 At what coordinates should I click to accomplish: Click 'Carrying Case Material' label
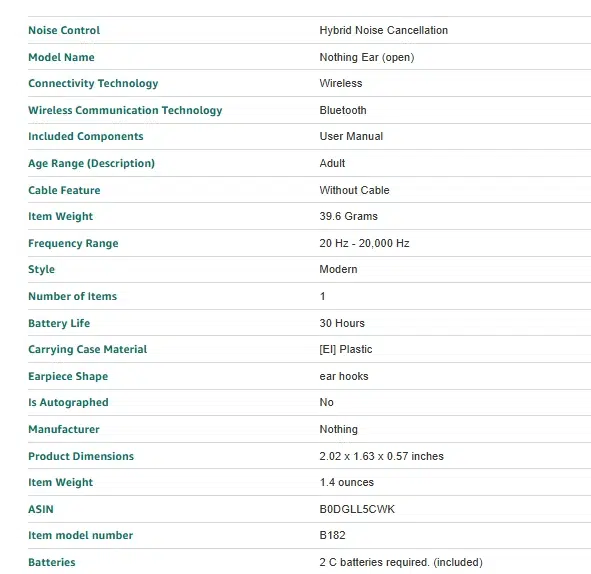point(87,349)
